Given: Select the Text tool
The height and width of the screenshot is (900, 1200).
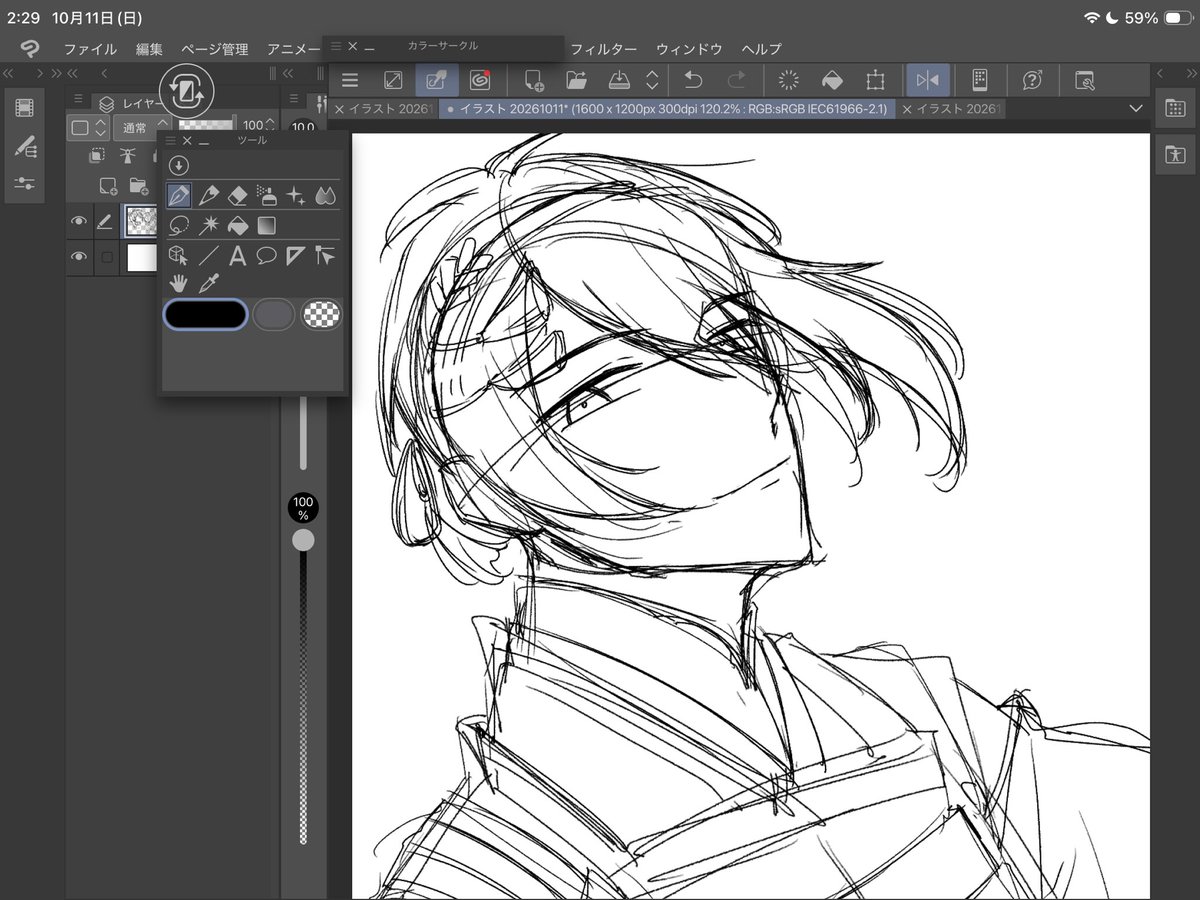Looking at the screenshot, I should pyautogui.click(x=237, y=255).
